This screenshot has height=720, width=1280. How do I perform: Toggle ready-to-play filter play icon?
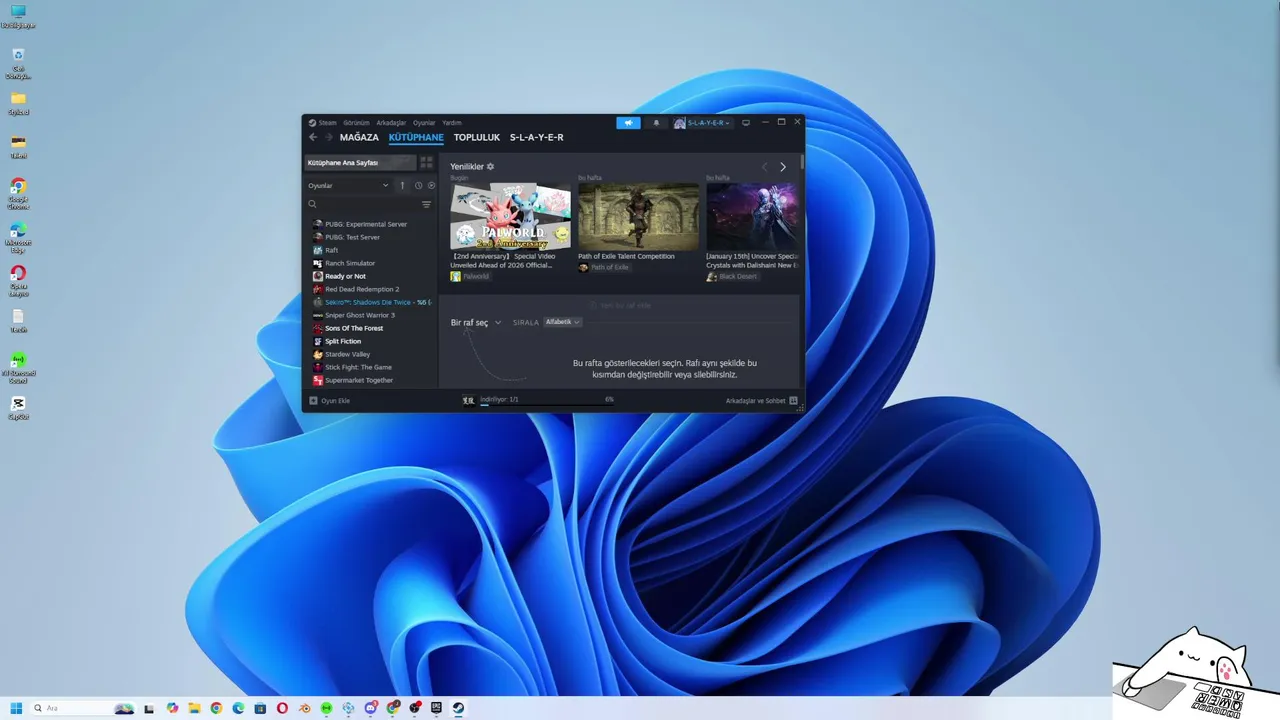pos(432,185)
